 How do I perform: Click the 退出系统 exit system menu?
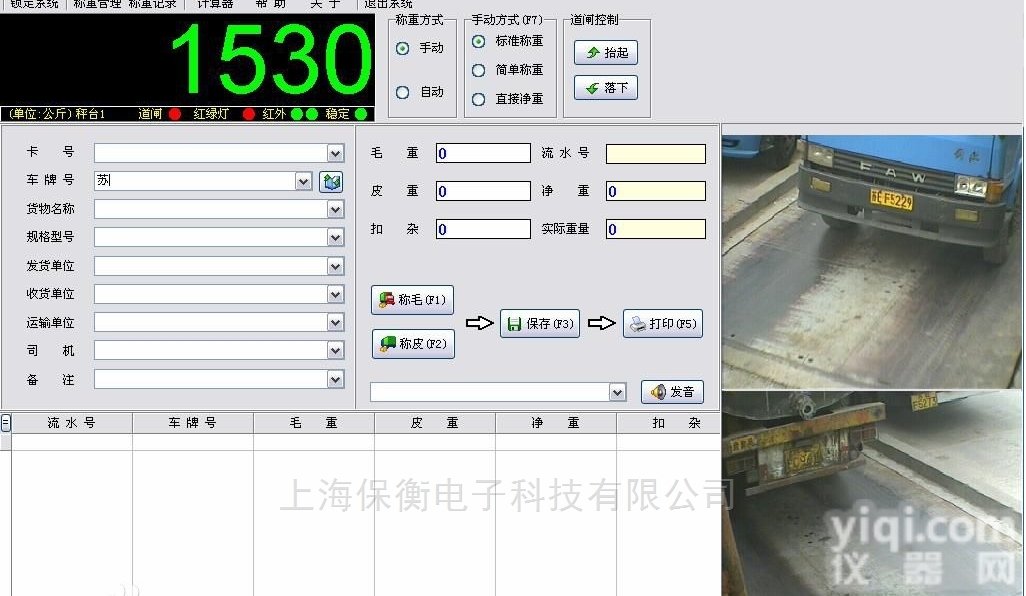pos(388,4)
